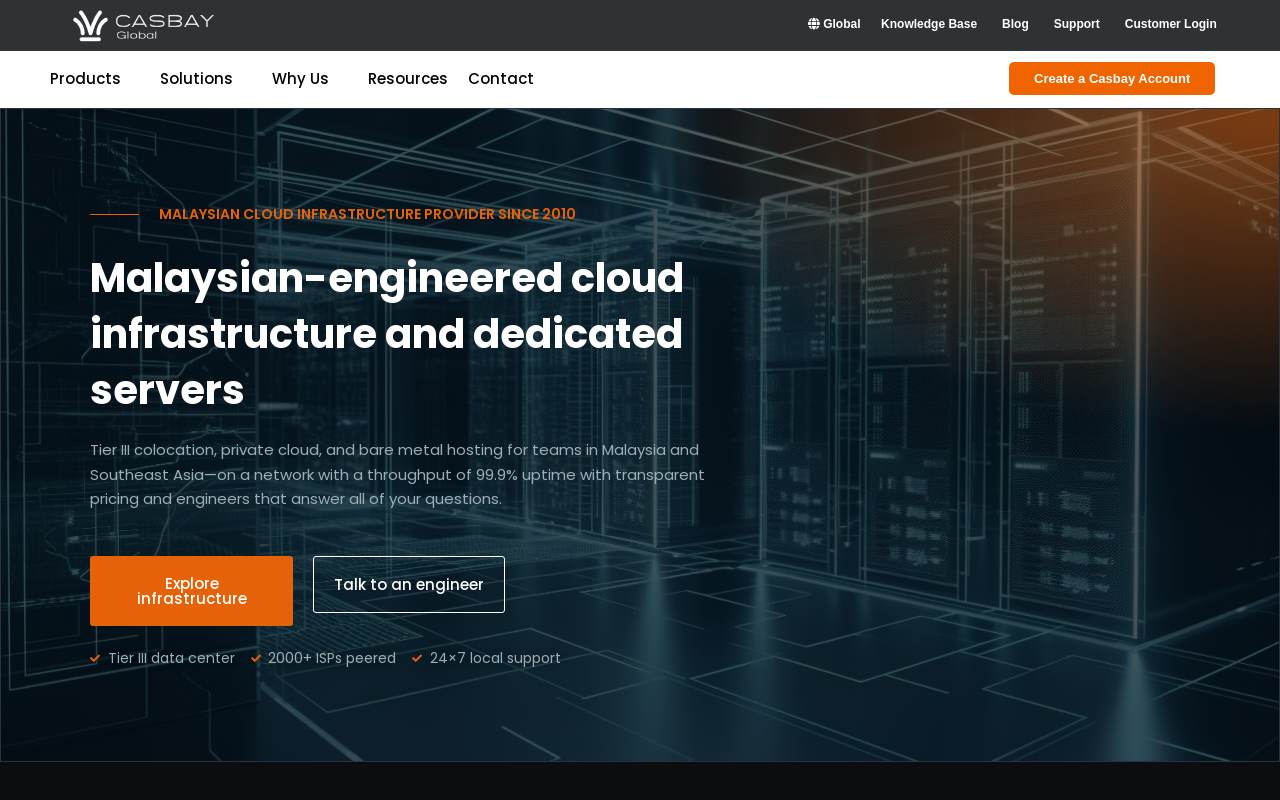Click the checkmark beside 24×7 local support
The image size is (1280, 800).
click(x=417, y=658)
